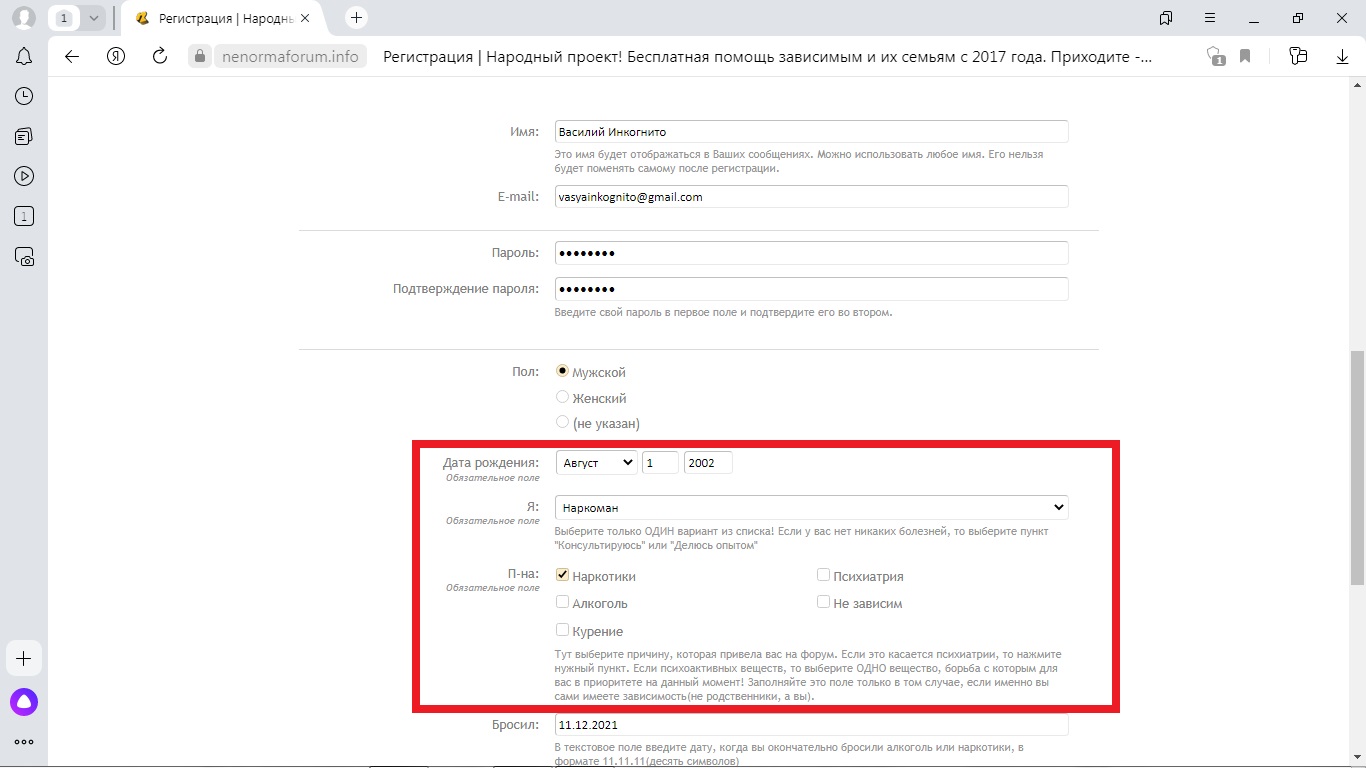Select the Женский gender radio button

click(x=562, y=397)
